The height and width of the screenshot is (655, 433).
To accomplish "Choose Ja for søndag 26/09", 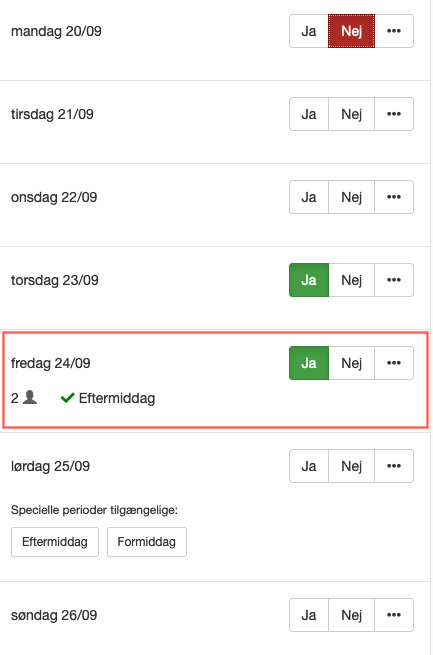I will (x=309, y=615).
